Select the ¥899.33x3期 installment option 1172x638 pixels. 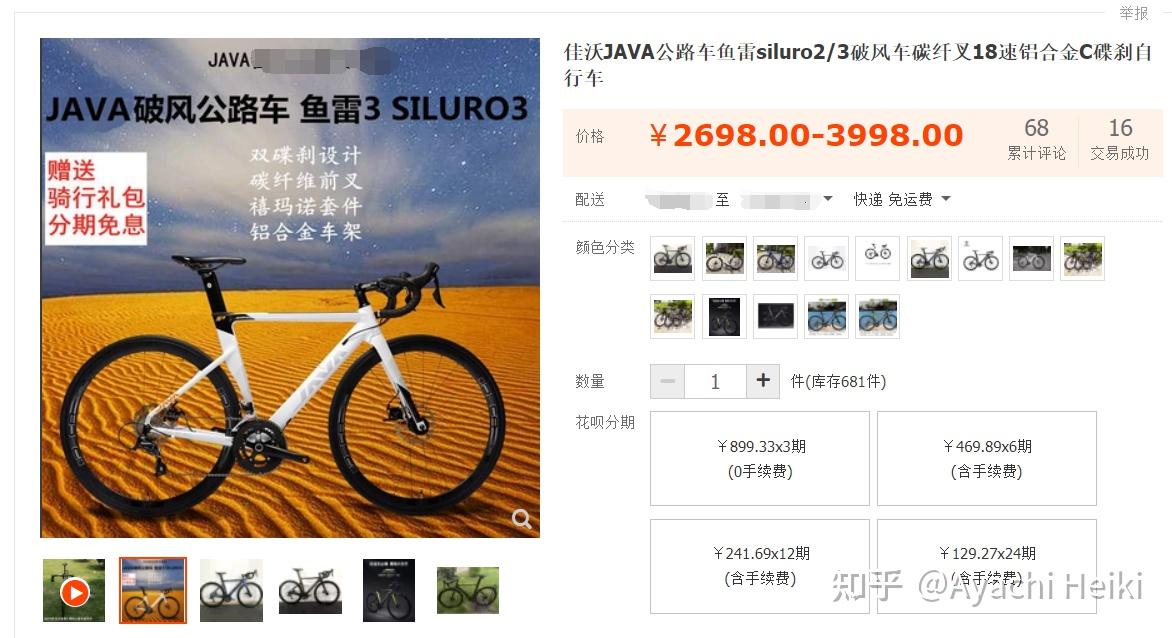pos(760,459)
